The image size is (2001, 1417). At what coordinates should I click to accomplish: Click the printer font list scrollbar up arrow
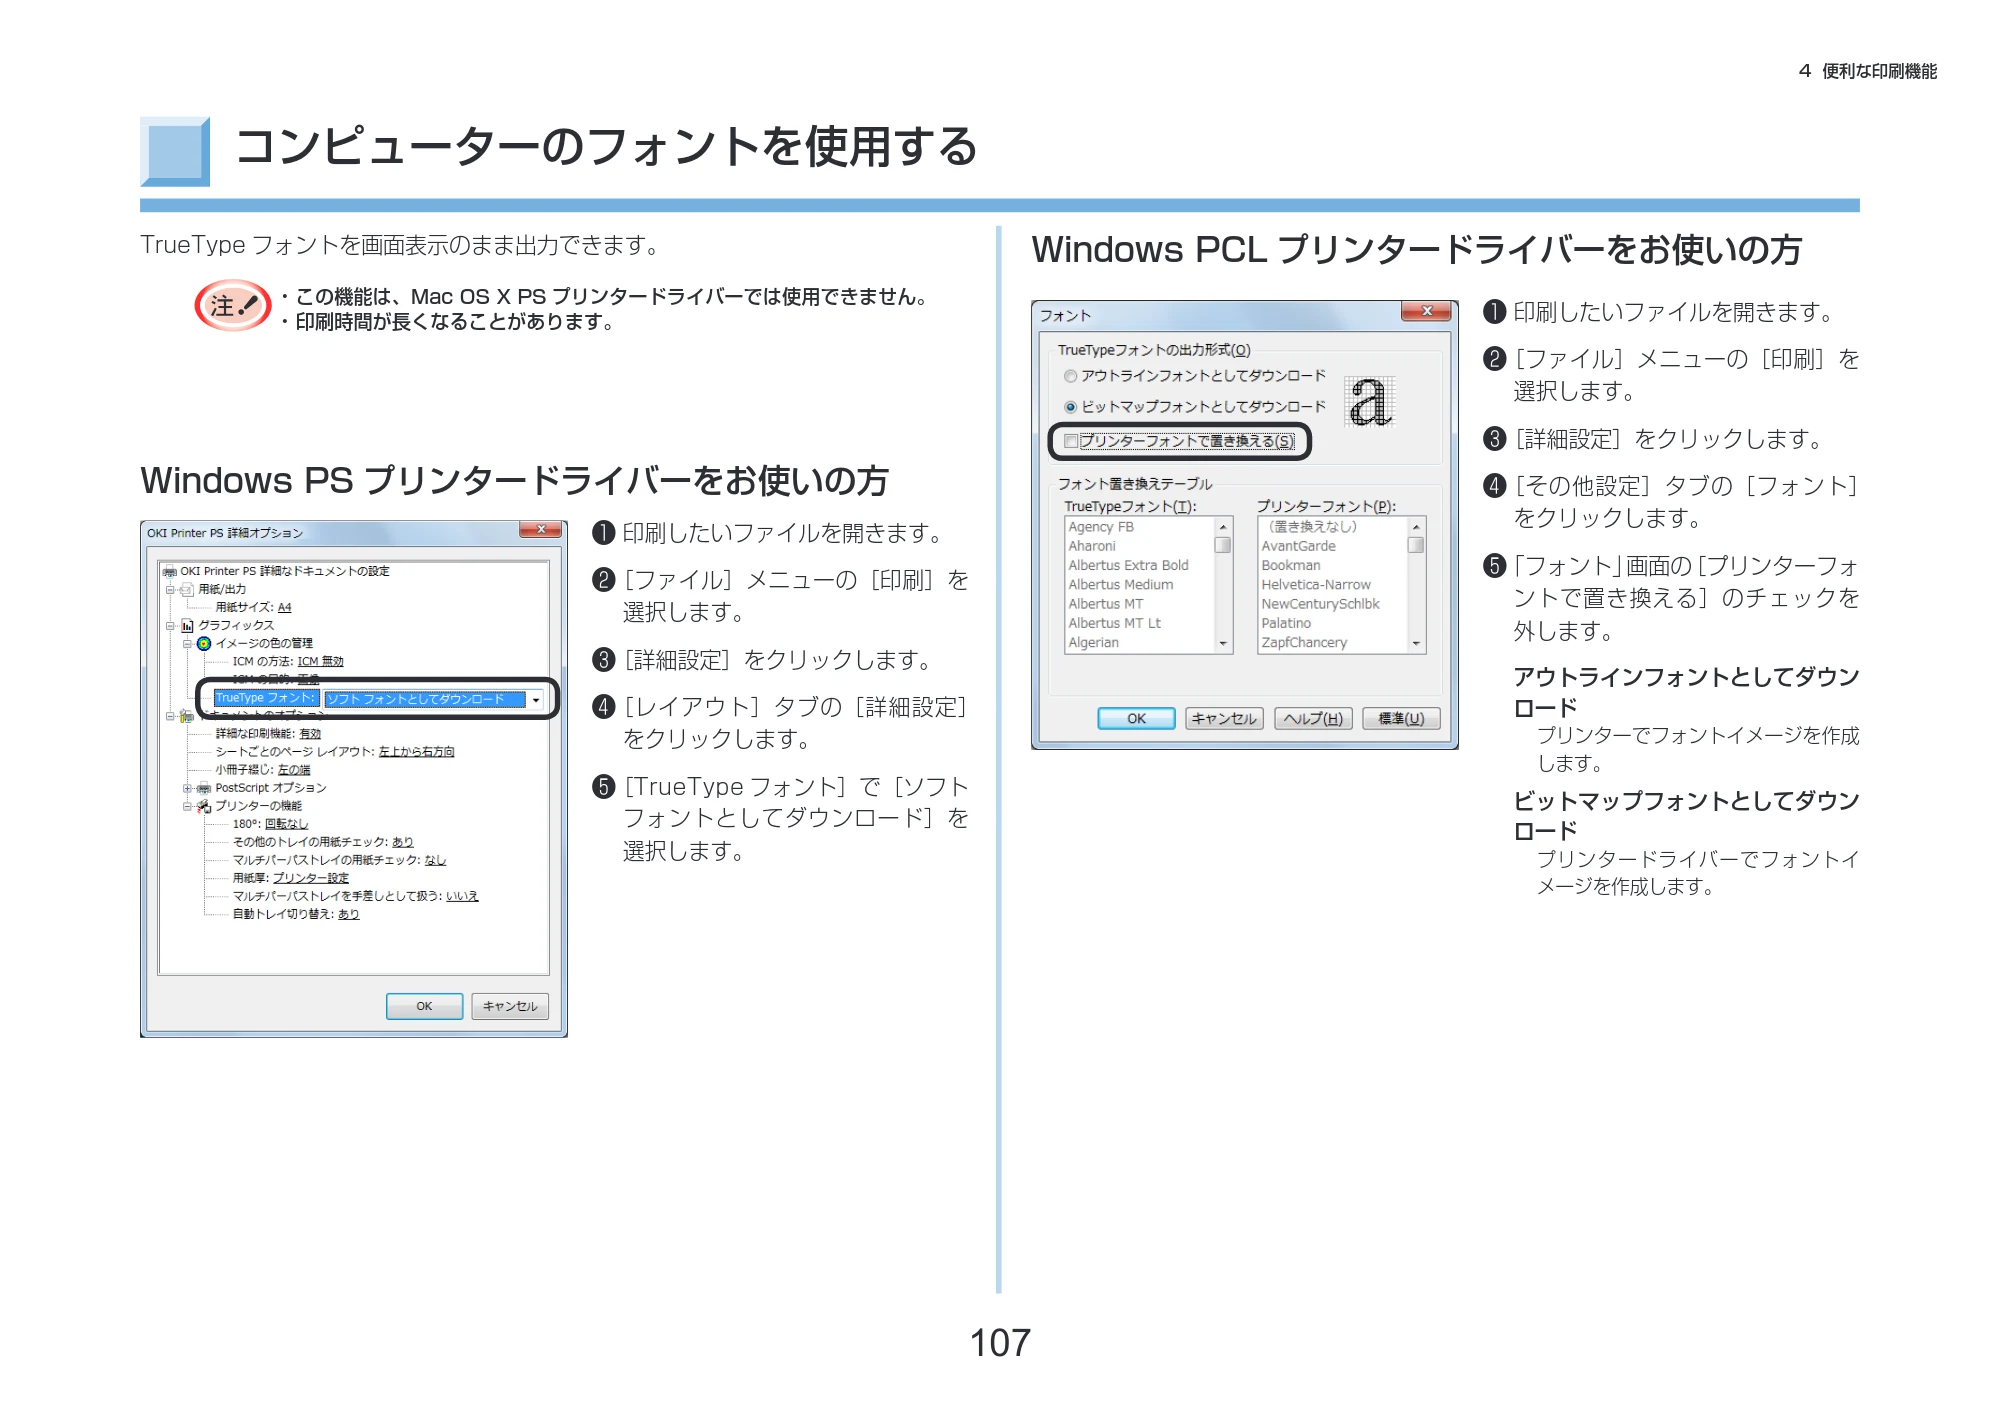coord(1416,527)
